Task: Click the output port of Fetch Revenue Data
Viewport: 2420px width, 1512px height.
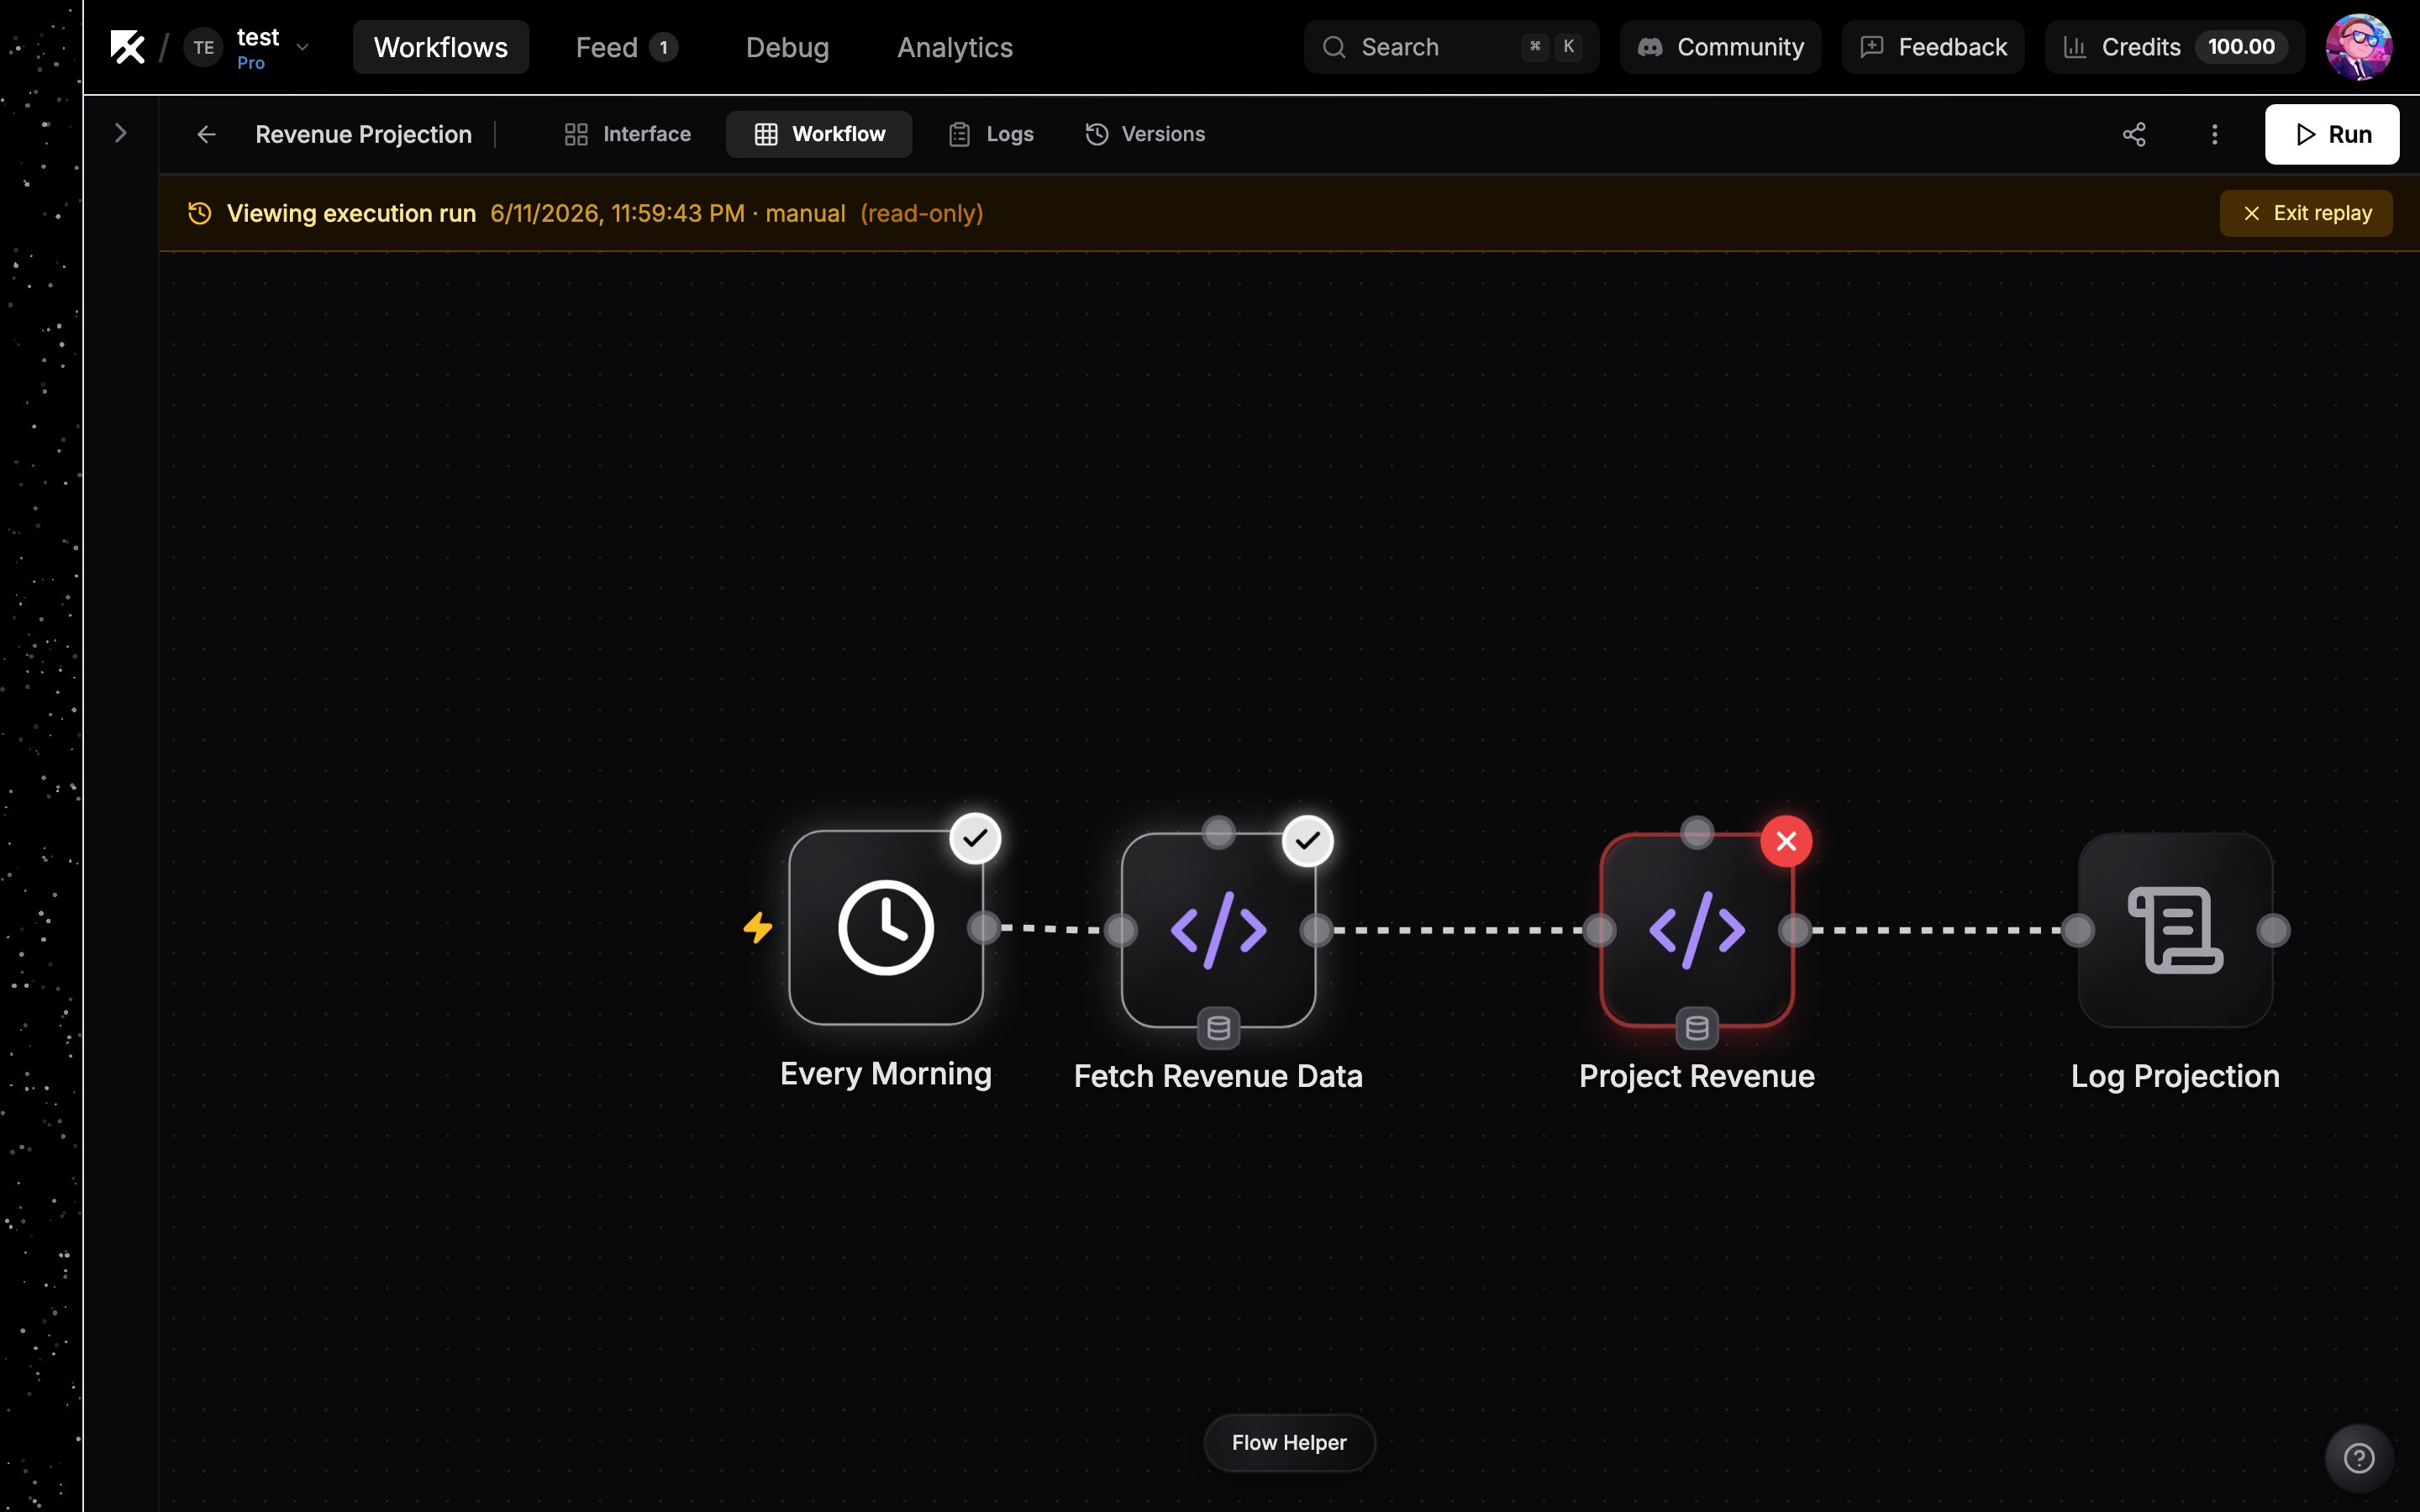Action: tap(1316, 930)
